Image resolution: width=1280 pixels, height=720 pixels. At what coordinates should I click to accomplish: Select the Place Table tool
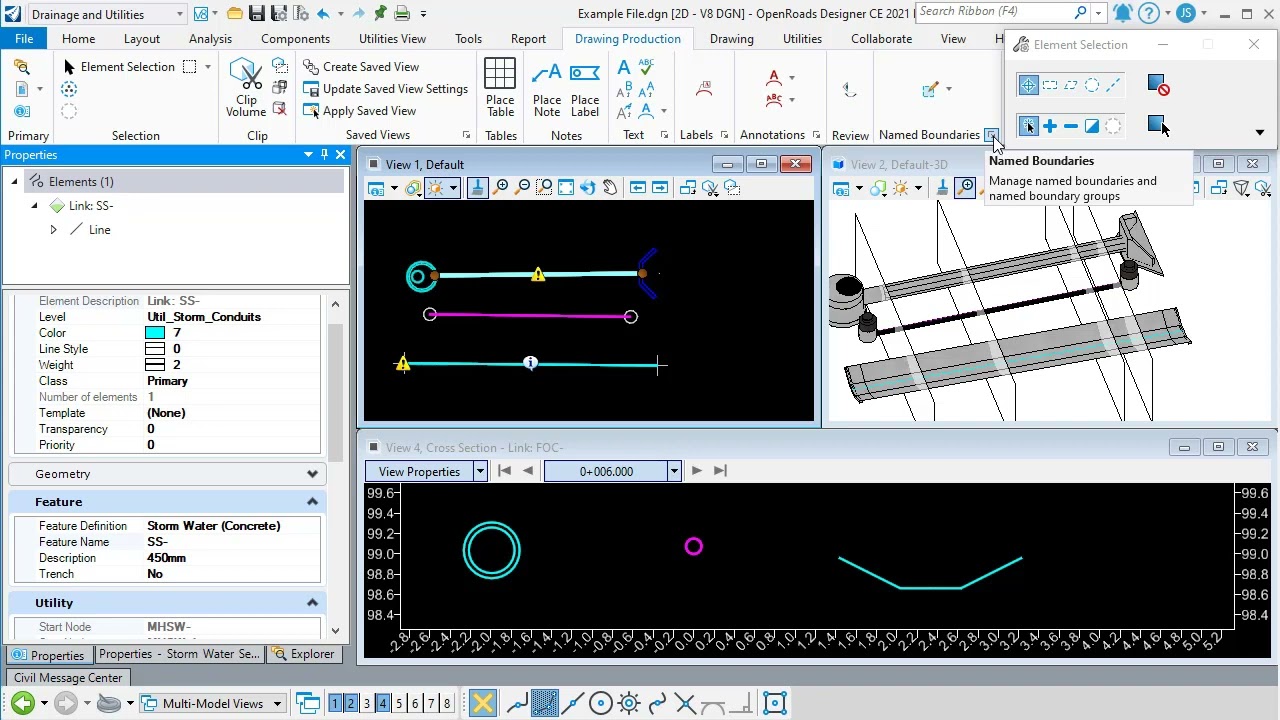500,88
